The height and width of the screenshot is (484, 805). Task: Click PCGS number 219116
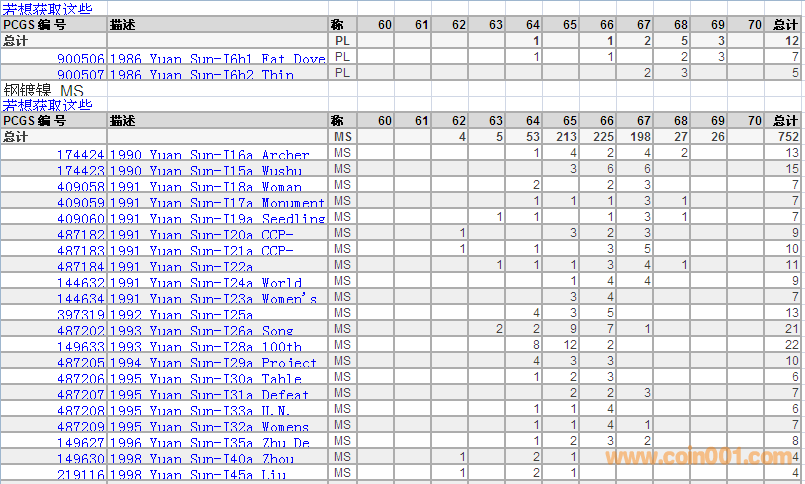80,475
